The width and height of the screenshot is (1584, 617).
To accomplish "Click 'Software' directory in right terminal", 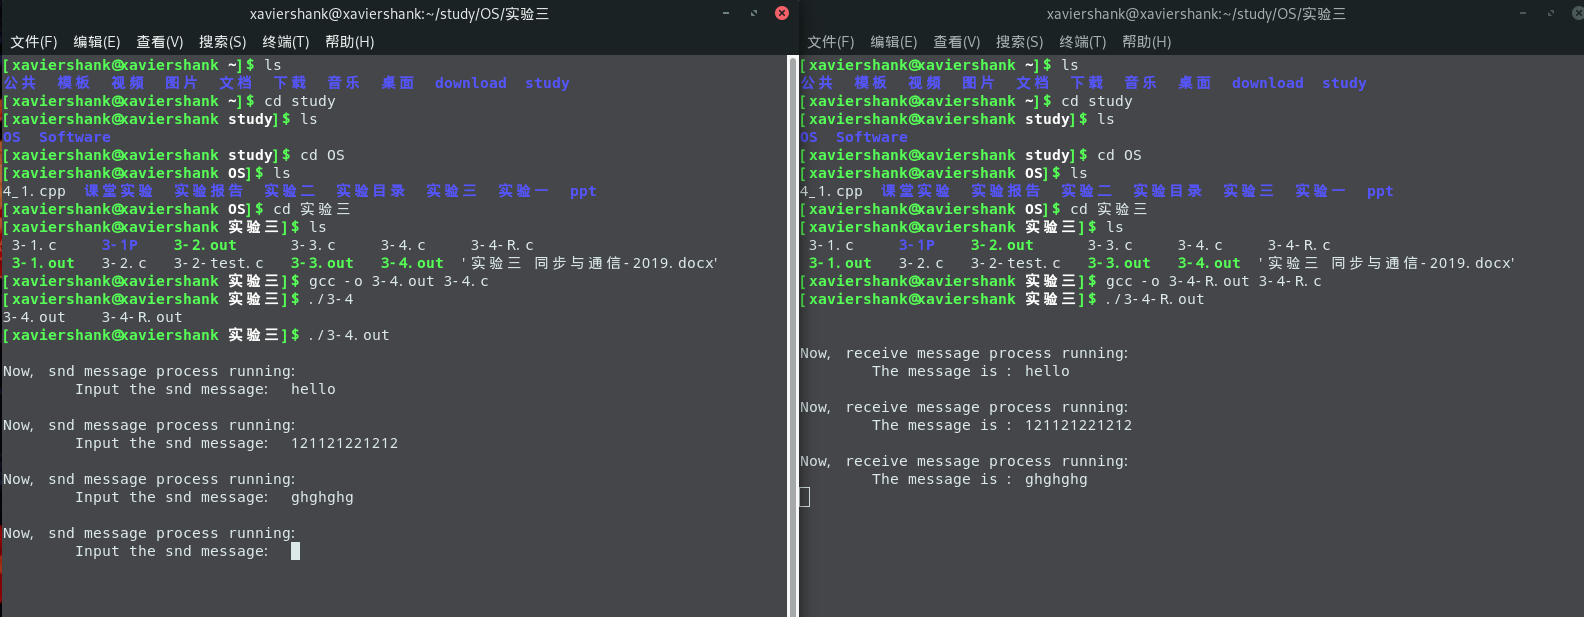I will click(x=872, y=137).
